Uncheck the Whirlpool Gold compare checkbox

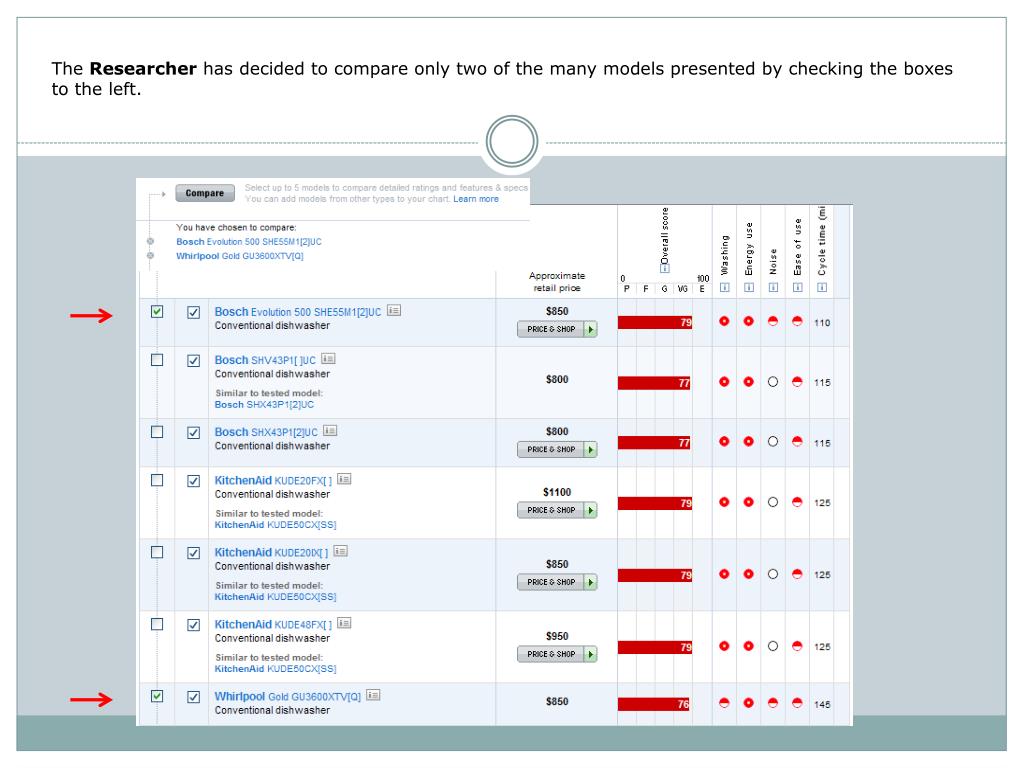(x=159, y=695)
